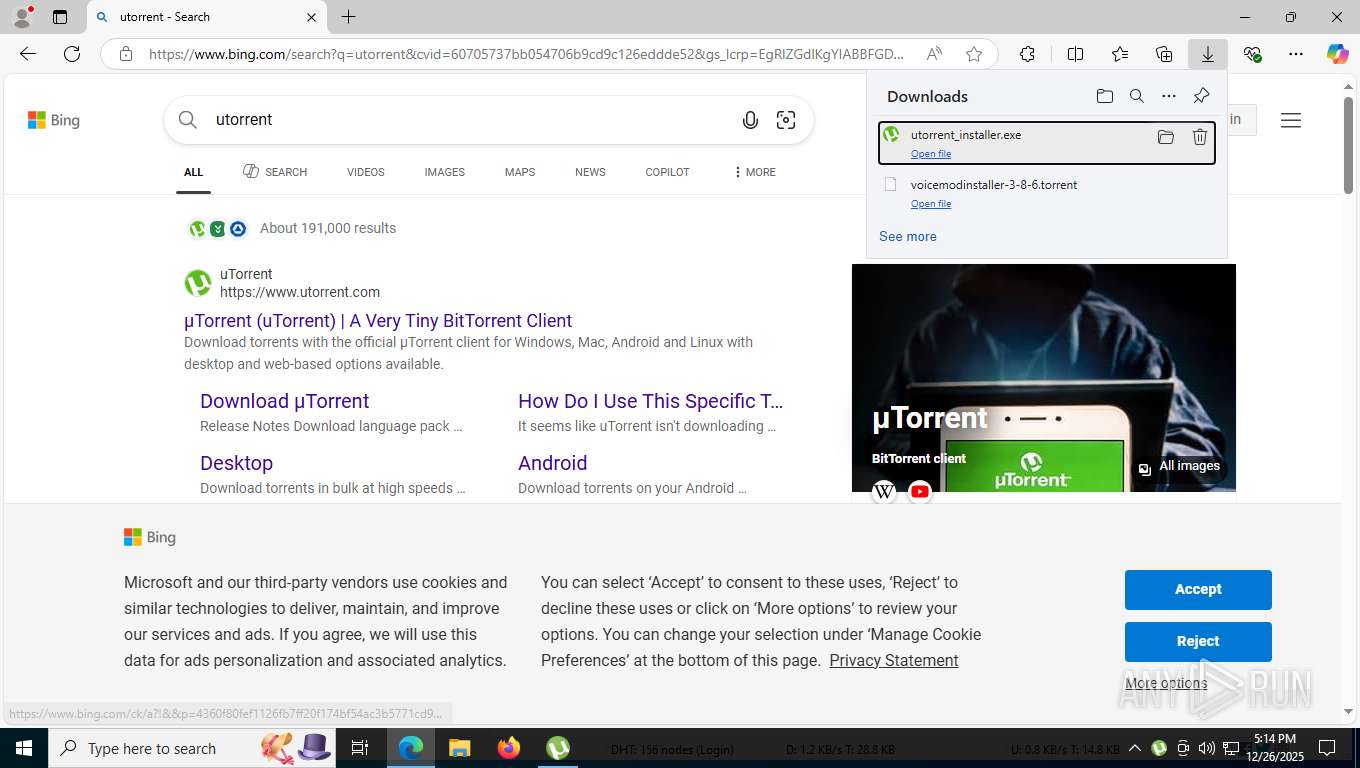Accept cookies
The height and width of the screenshot is (768, 1360).
pyautogui.click(x=1198, y=589)
